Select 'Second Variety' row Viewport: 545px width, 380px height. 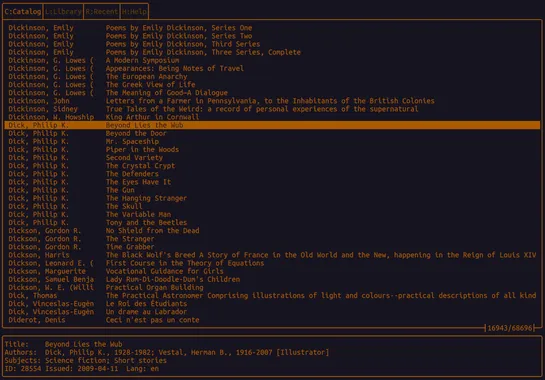tap(272, 157)
